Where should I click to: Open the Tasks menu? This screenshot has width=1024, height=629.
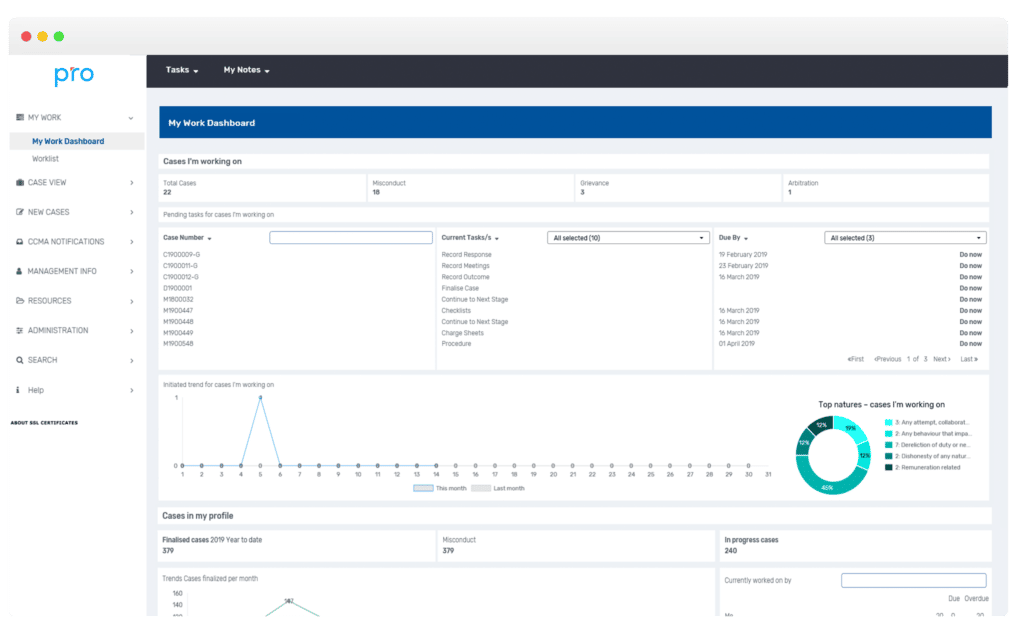click(180, 70)
